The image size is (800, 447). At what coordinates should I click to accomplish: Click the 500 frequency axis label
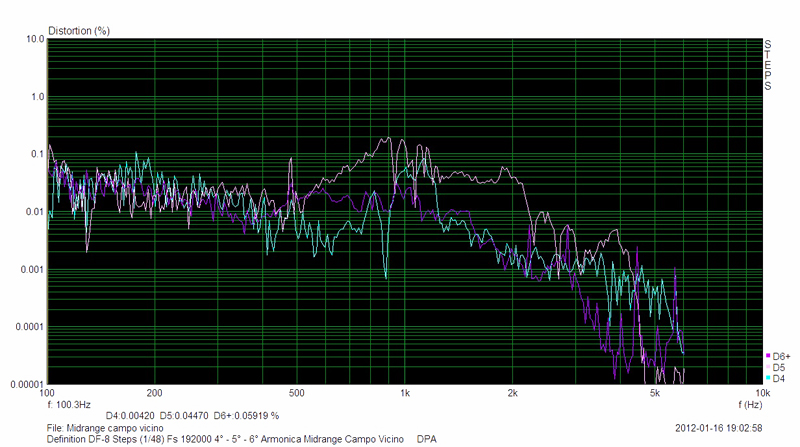(296, 393)
